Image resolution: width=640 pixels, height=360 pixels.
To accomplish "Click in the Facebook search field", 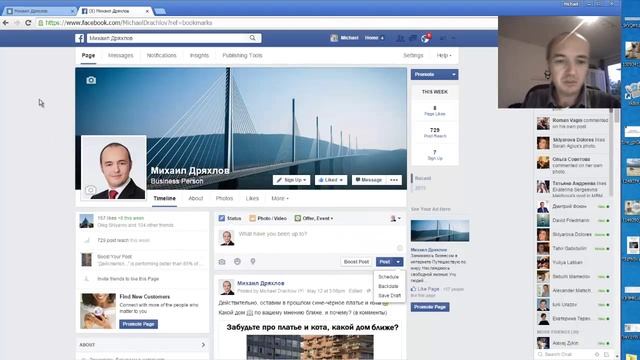I will [167, 38].
